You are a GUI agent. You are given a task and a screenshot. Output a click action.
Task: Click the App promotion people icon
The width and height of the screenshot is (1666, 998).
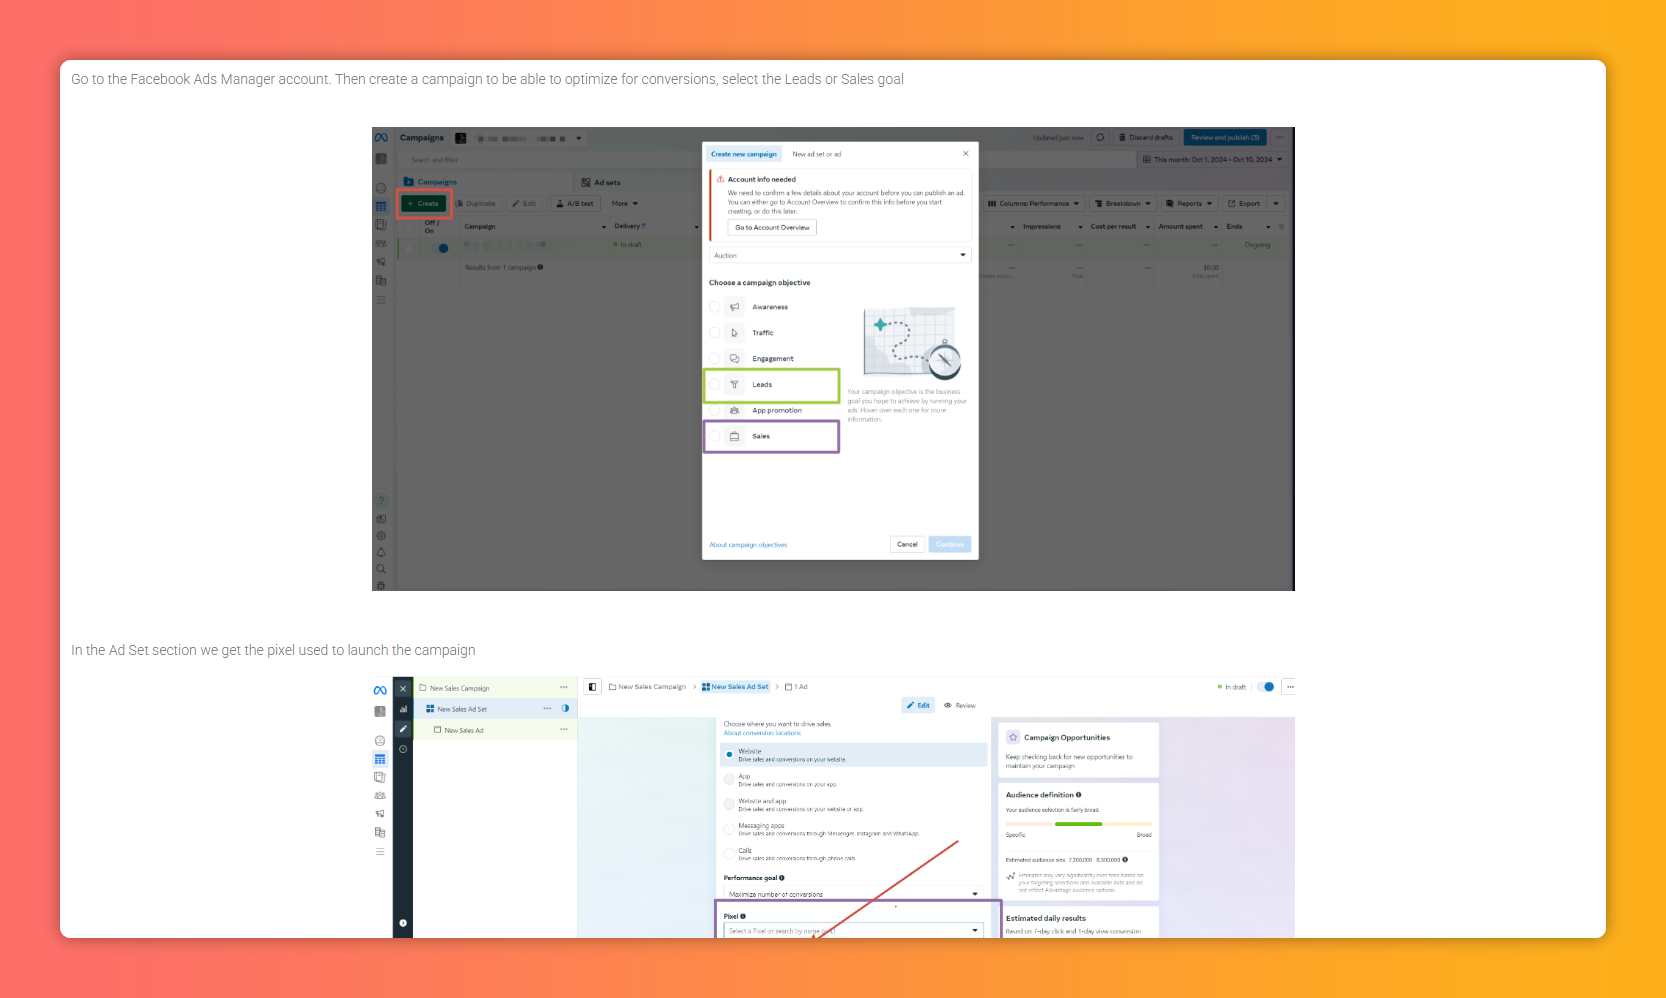point(734,411)
